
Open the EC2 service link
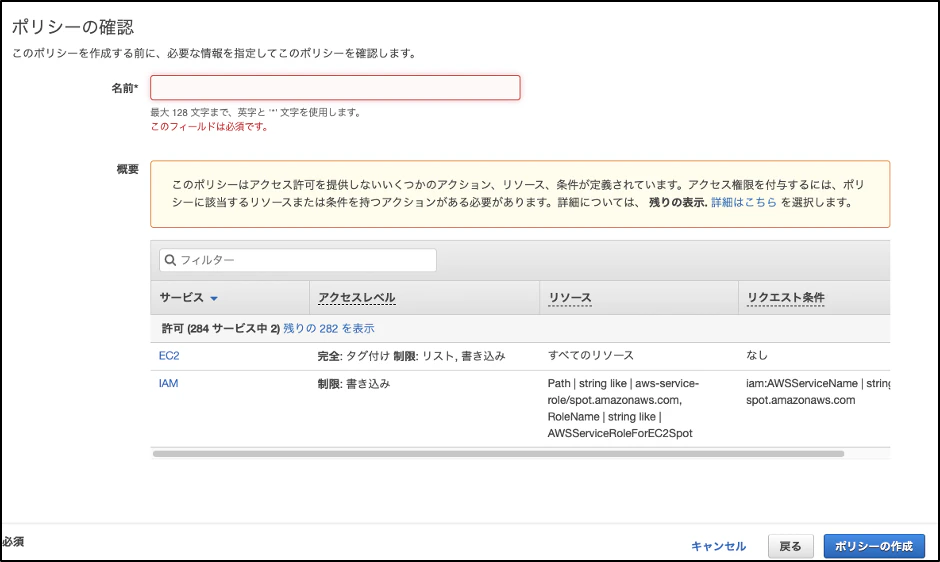(169, 356)
